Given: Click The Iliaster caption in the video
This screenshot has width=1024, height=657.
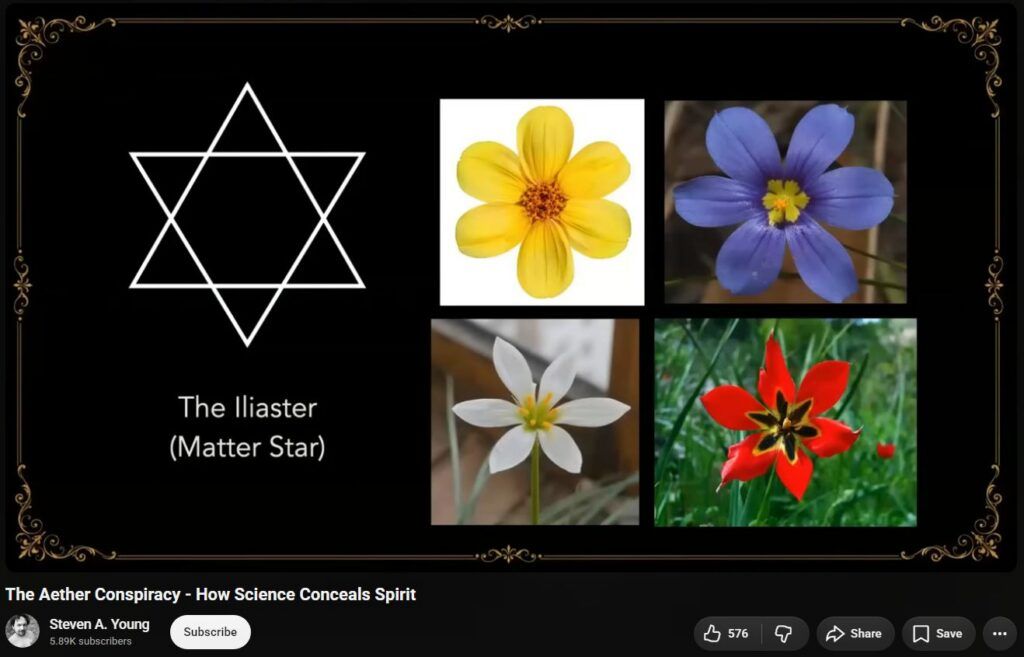Looking at the screenshot, I should 248,407.
